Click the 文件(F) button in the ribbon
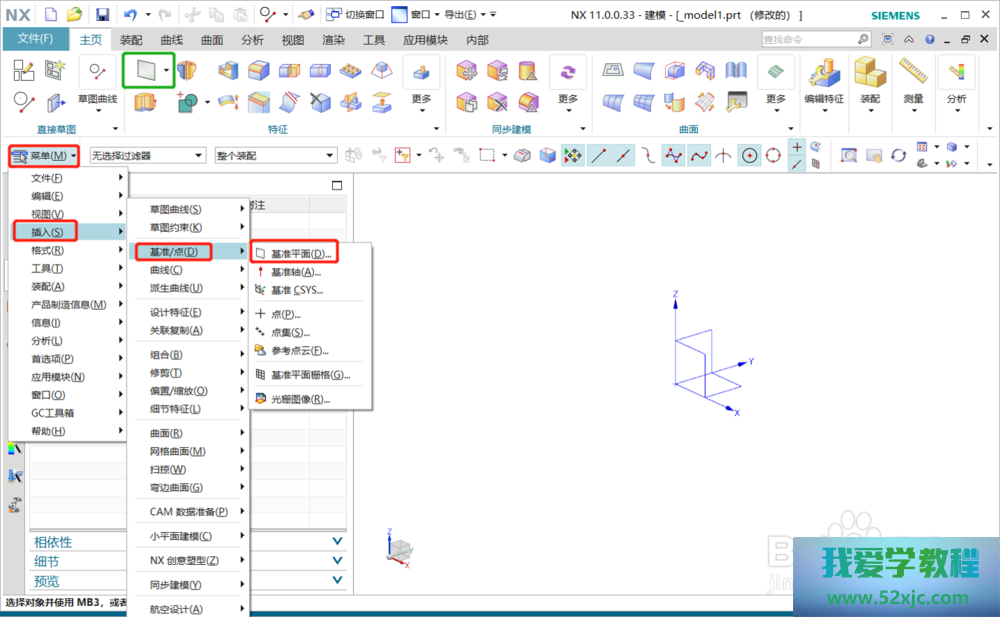This screenshot has width=1000, height=617. click(35, 39)
